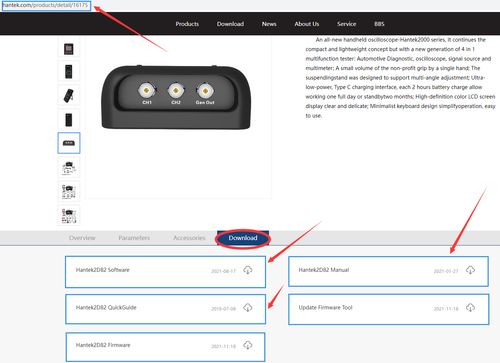Click the browser address bar URL
500x363 pixels.
(x=46, y=6)
